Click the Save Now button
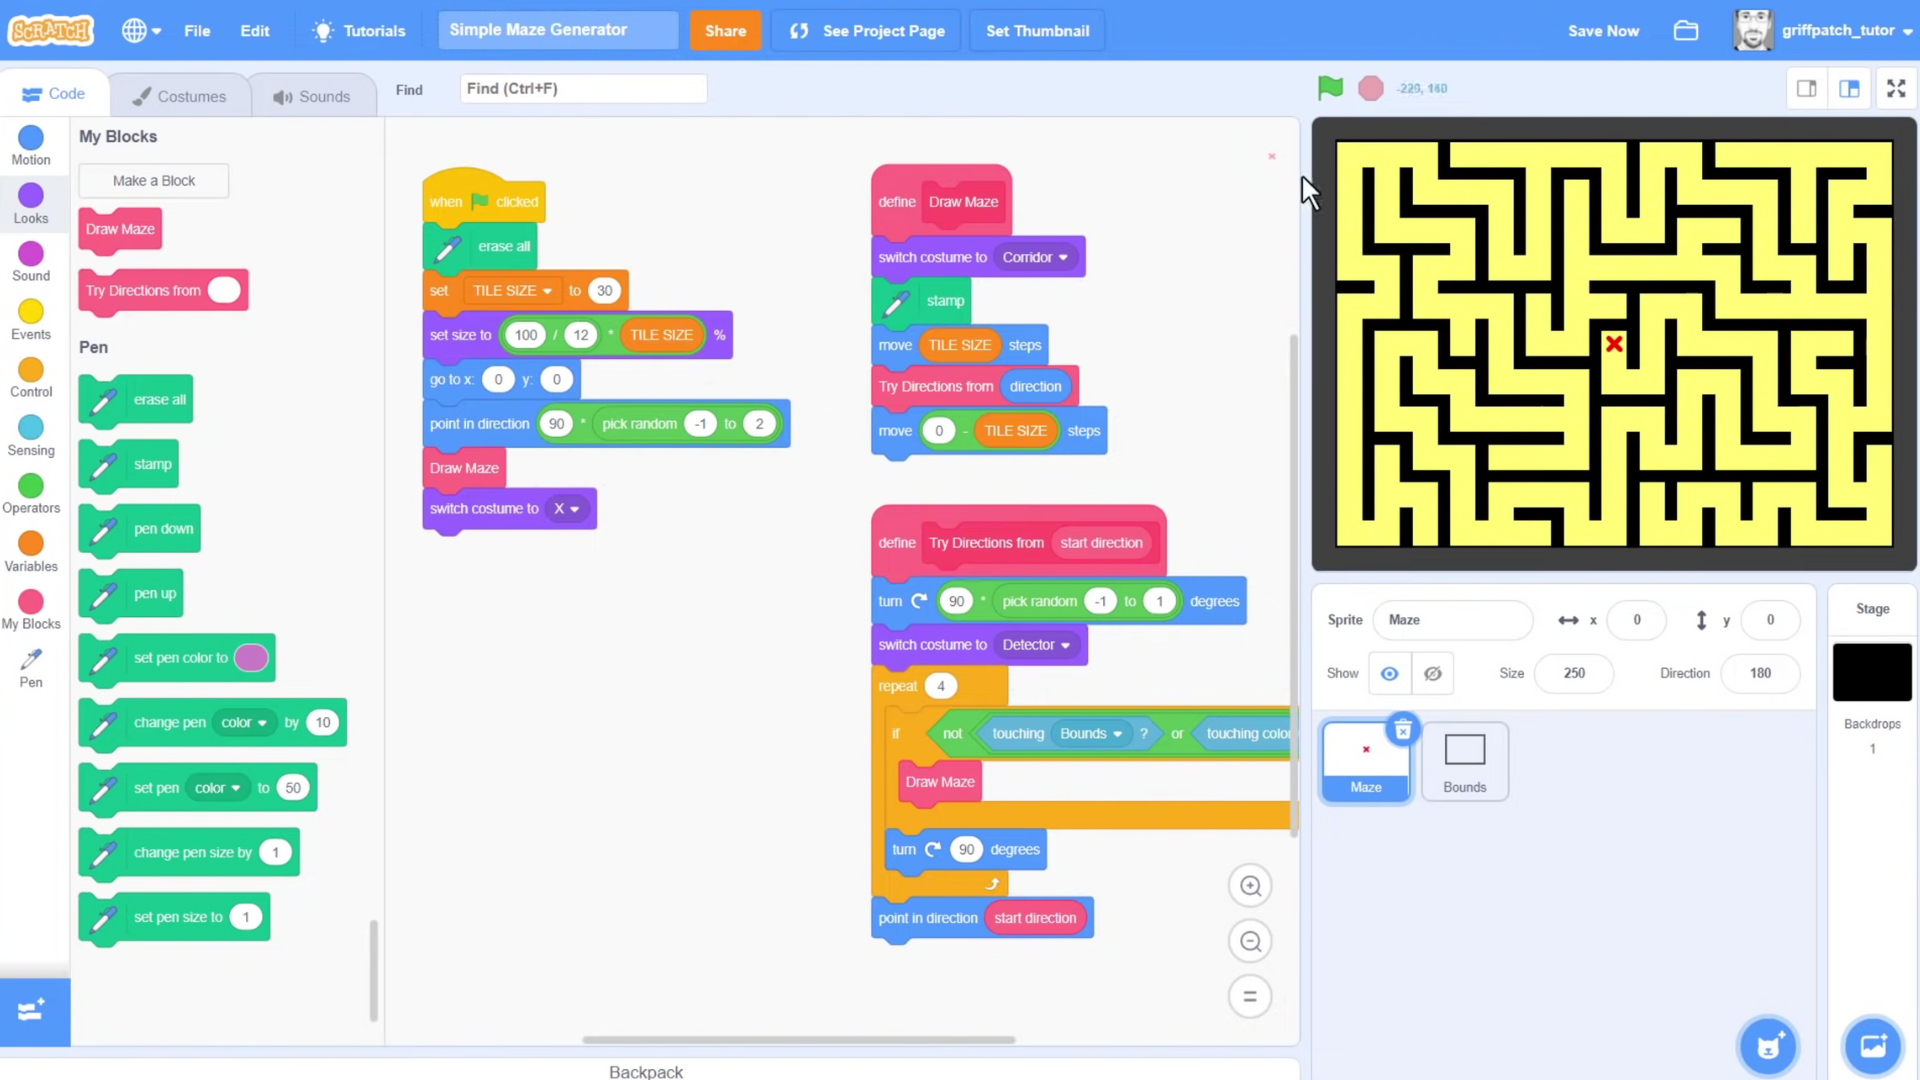 (x=1604, y=30)
